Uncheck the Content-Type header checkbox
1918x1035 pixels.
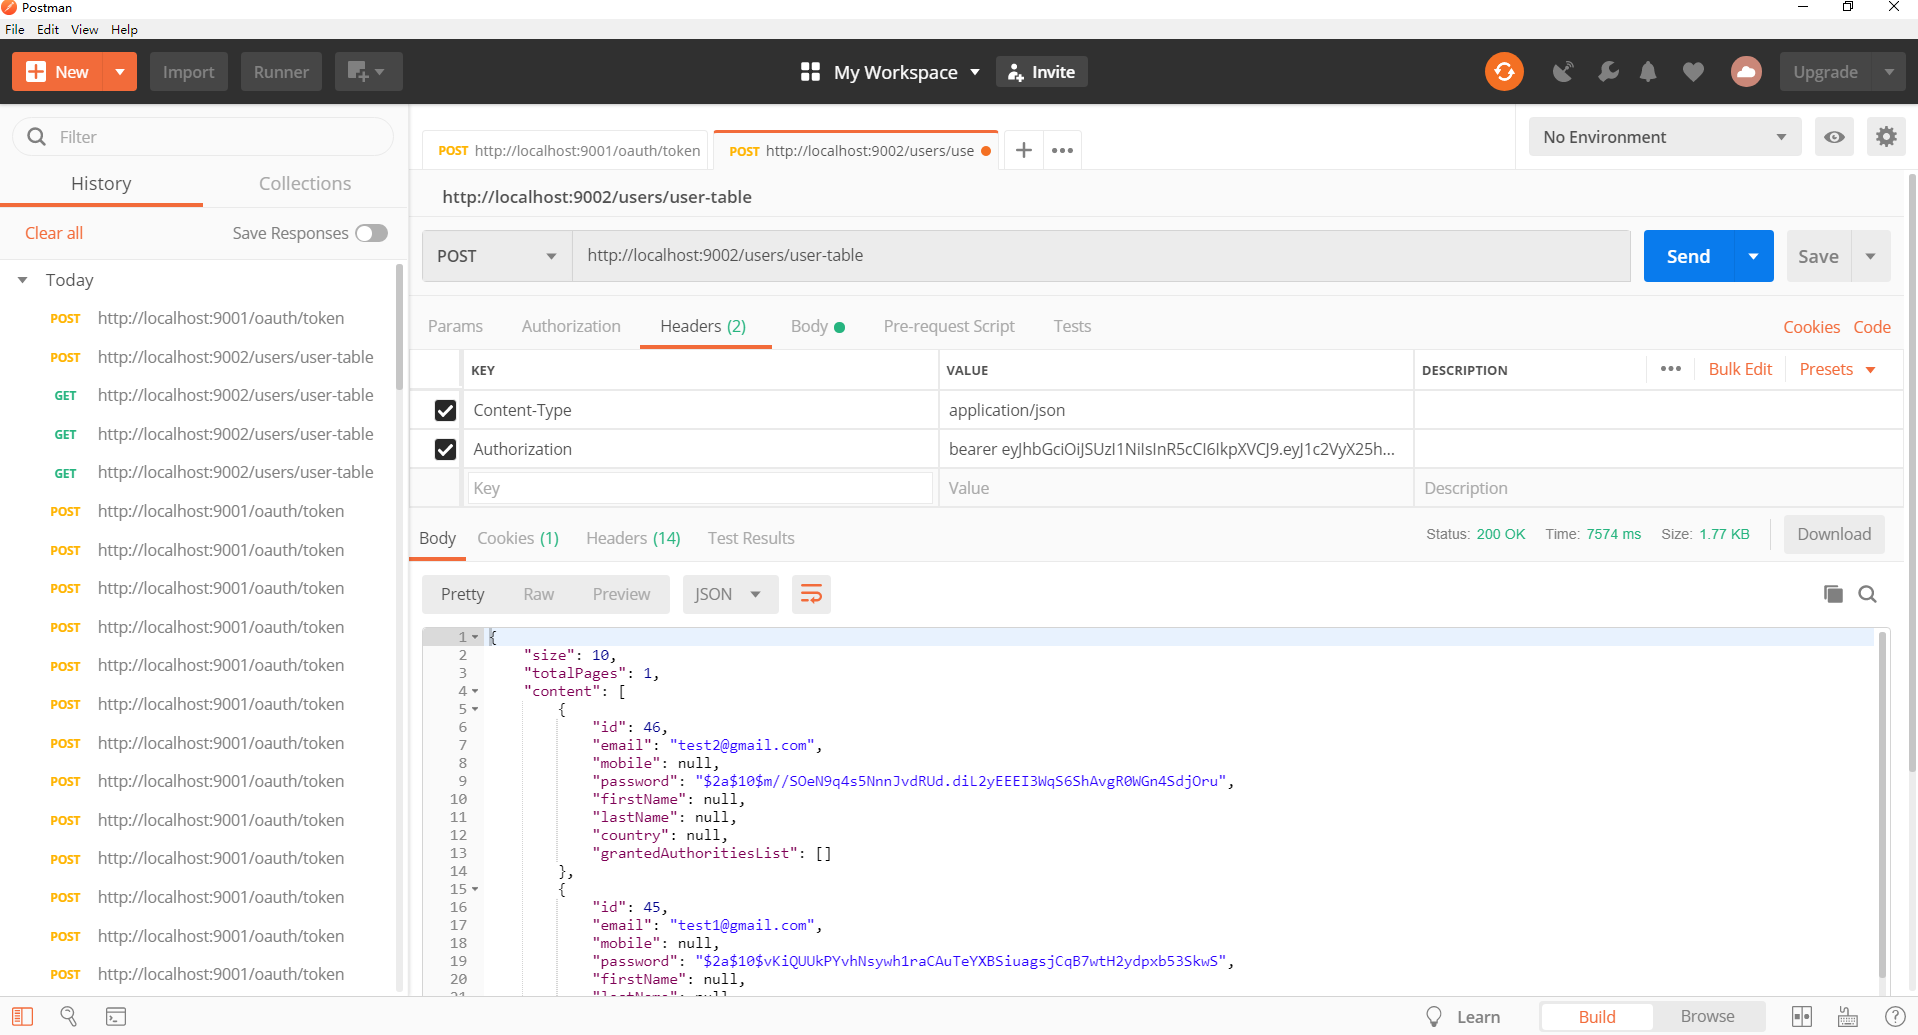click(x=445, y=410)
